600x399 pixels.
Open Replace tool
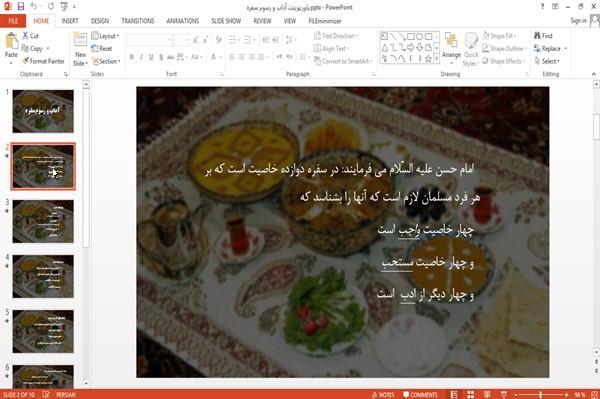coord(548,49)
